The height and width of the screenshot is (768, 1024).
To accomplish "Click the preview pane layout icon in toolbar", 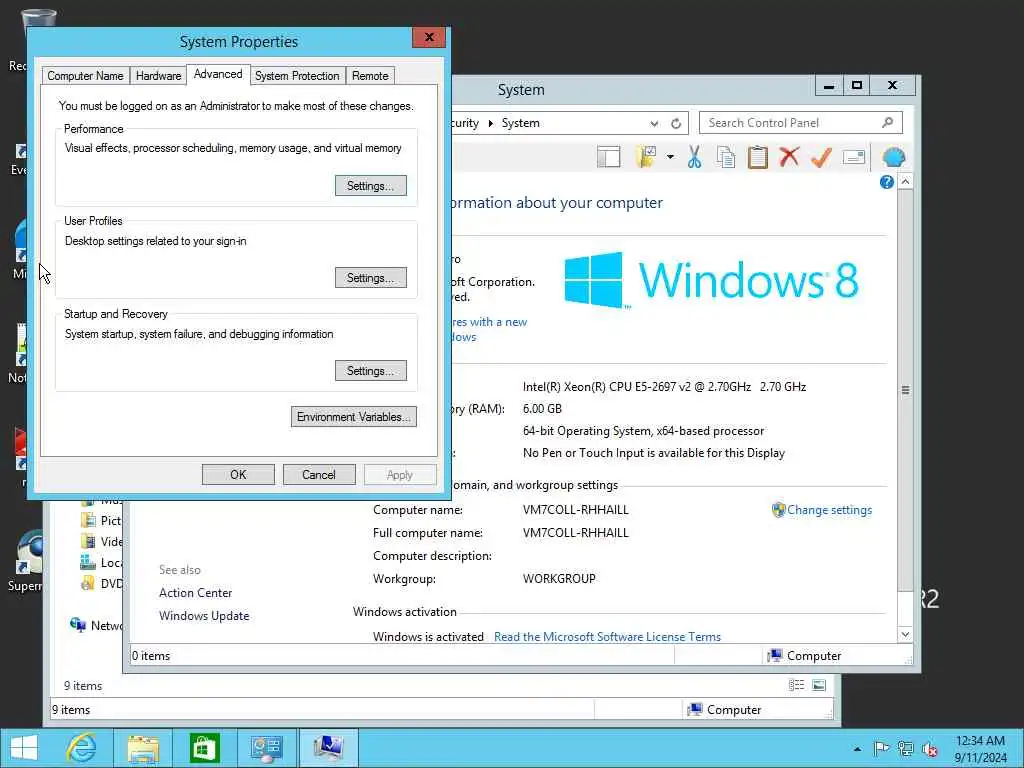I will click(x=609, y=157).
